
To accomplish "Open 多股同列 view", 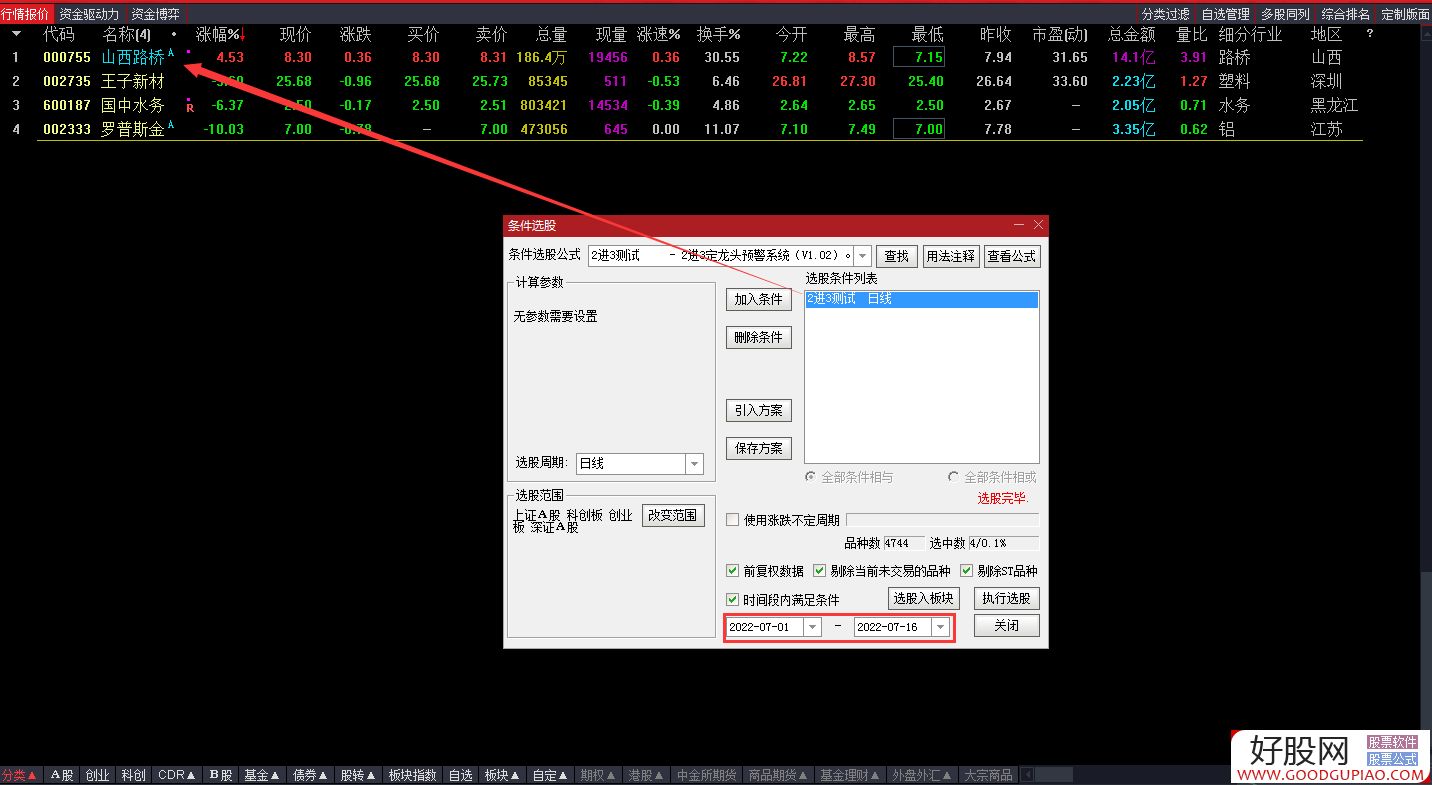I will (x=1285, y=14).
